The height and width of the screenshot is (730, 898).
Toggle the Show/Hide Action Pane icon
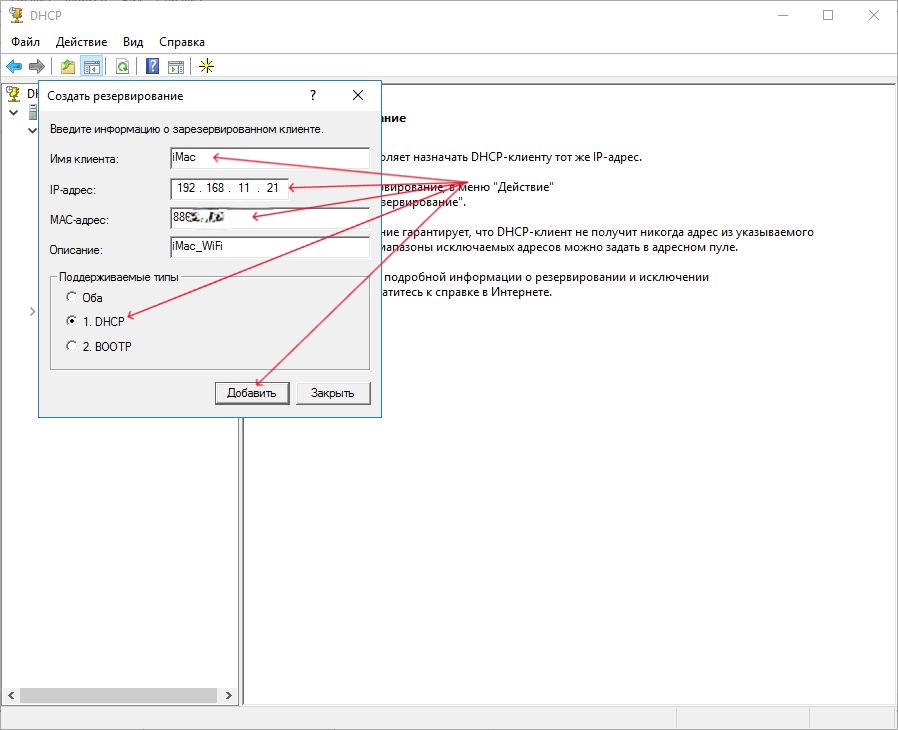point(176,67)
